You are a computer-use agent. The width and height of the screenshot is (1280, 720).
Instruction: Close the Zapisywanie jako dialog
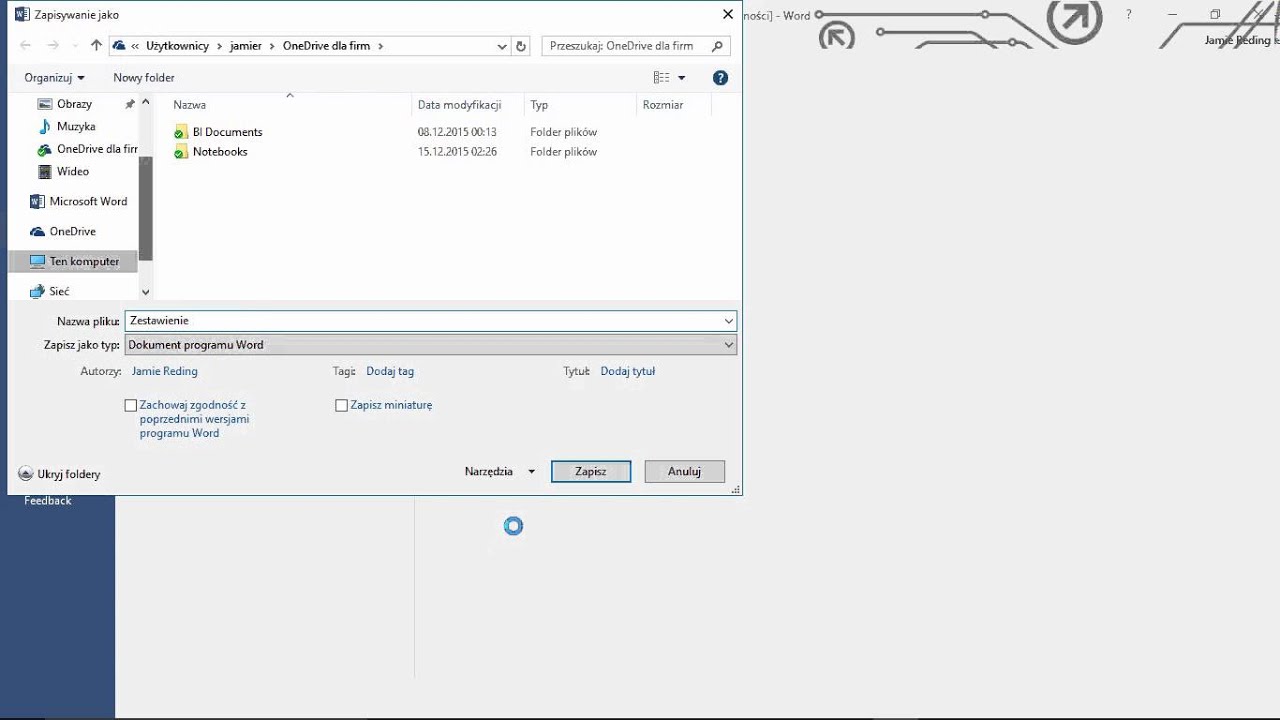727,14
